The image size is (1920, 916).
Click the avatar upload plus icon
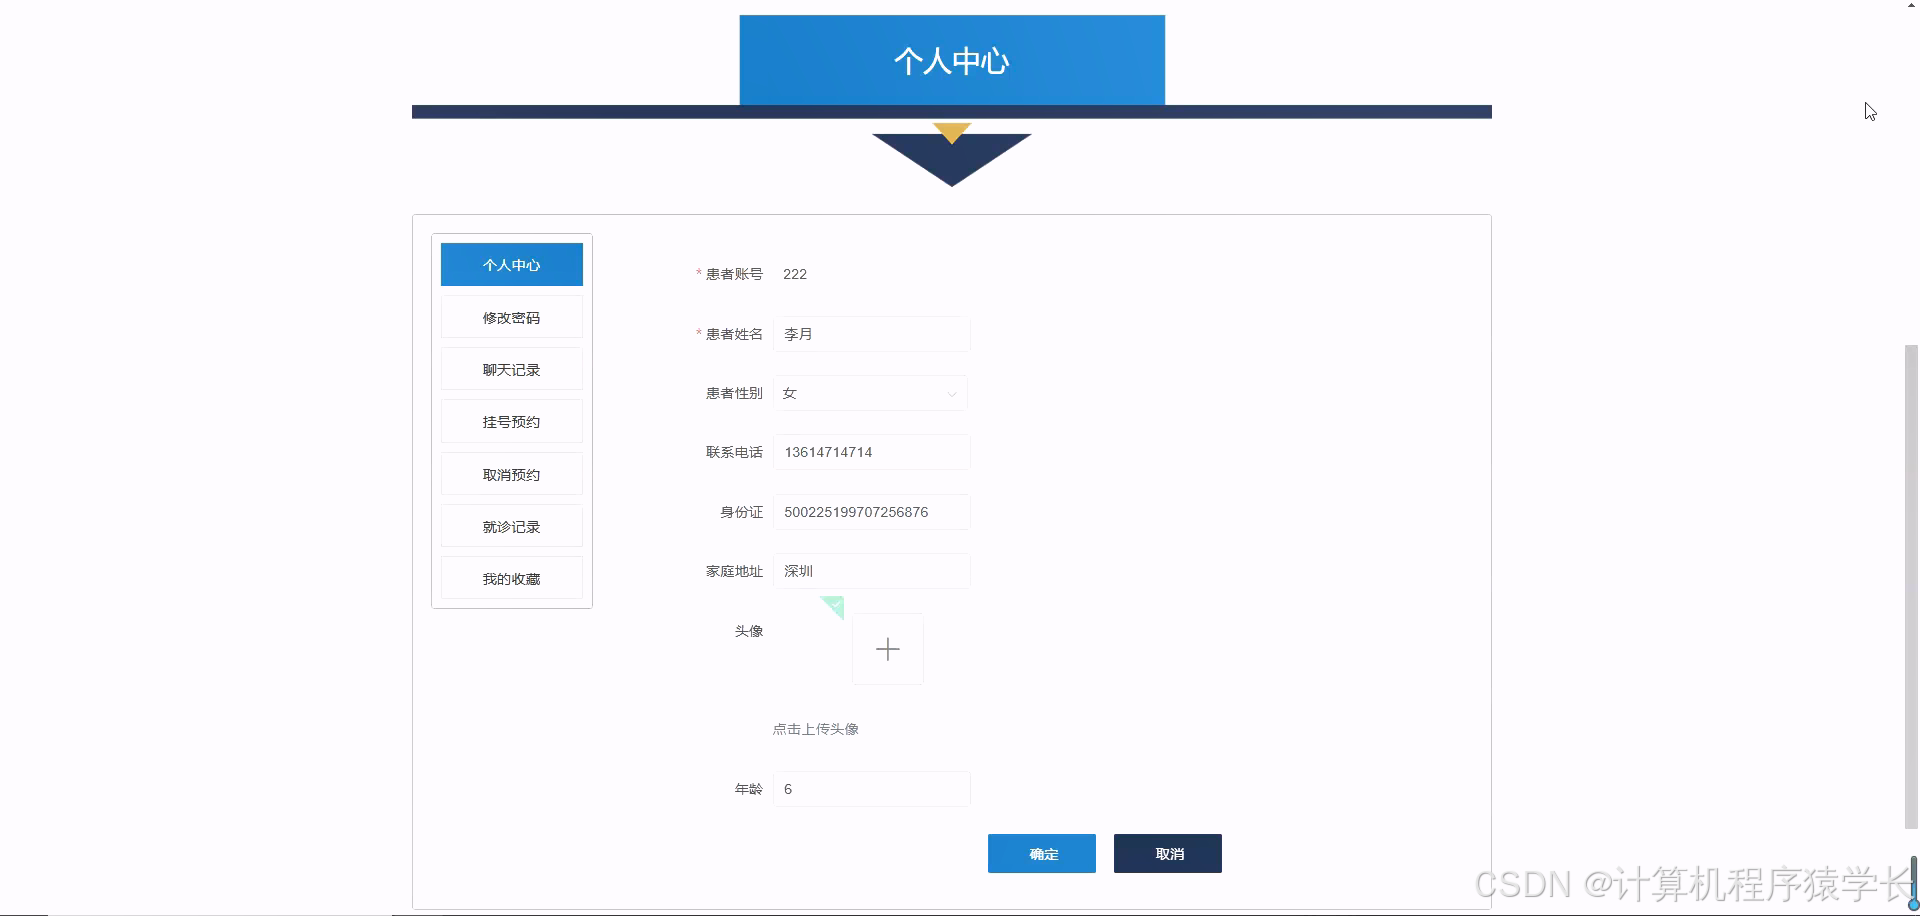pos(888,648)
